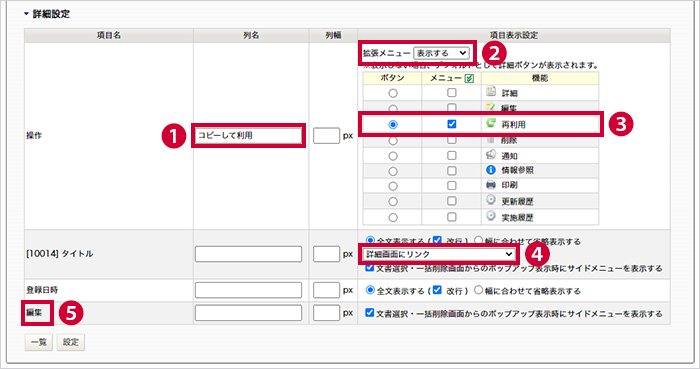The width and height of the screenshot is (700, 369).
Task: Select 幅に合わせて省略表示する radio for 登録日時
Action: 478,290
